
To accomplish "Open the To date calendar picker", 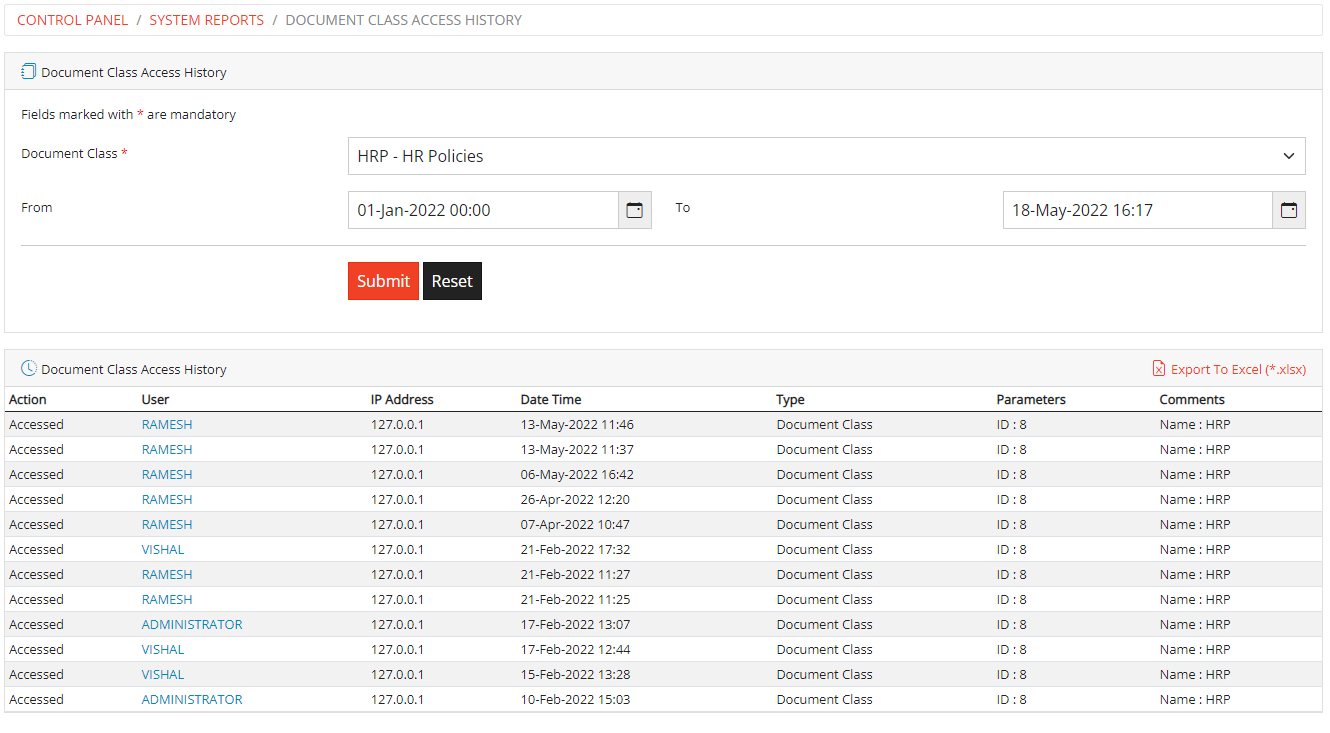I will (x=1288, y=210).
